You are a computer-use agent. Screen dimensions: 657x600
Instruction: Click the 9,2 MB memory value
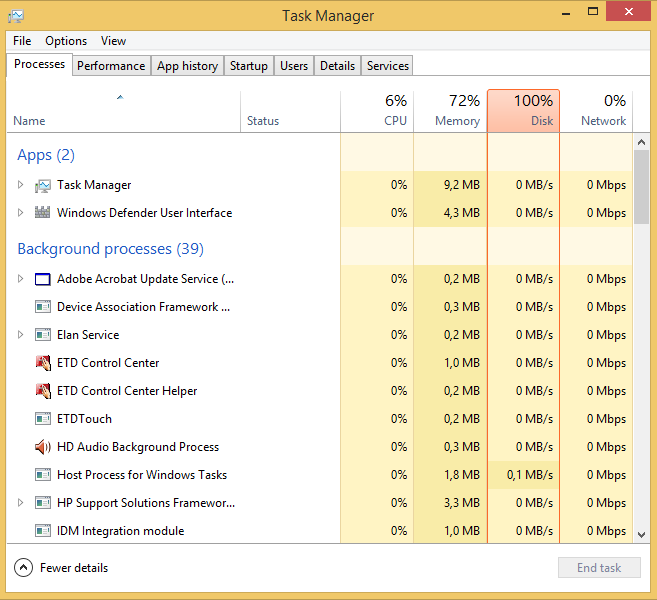click(462, 185)
